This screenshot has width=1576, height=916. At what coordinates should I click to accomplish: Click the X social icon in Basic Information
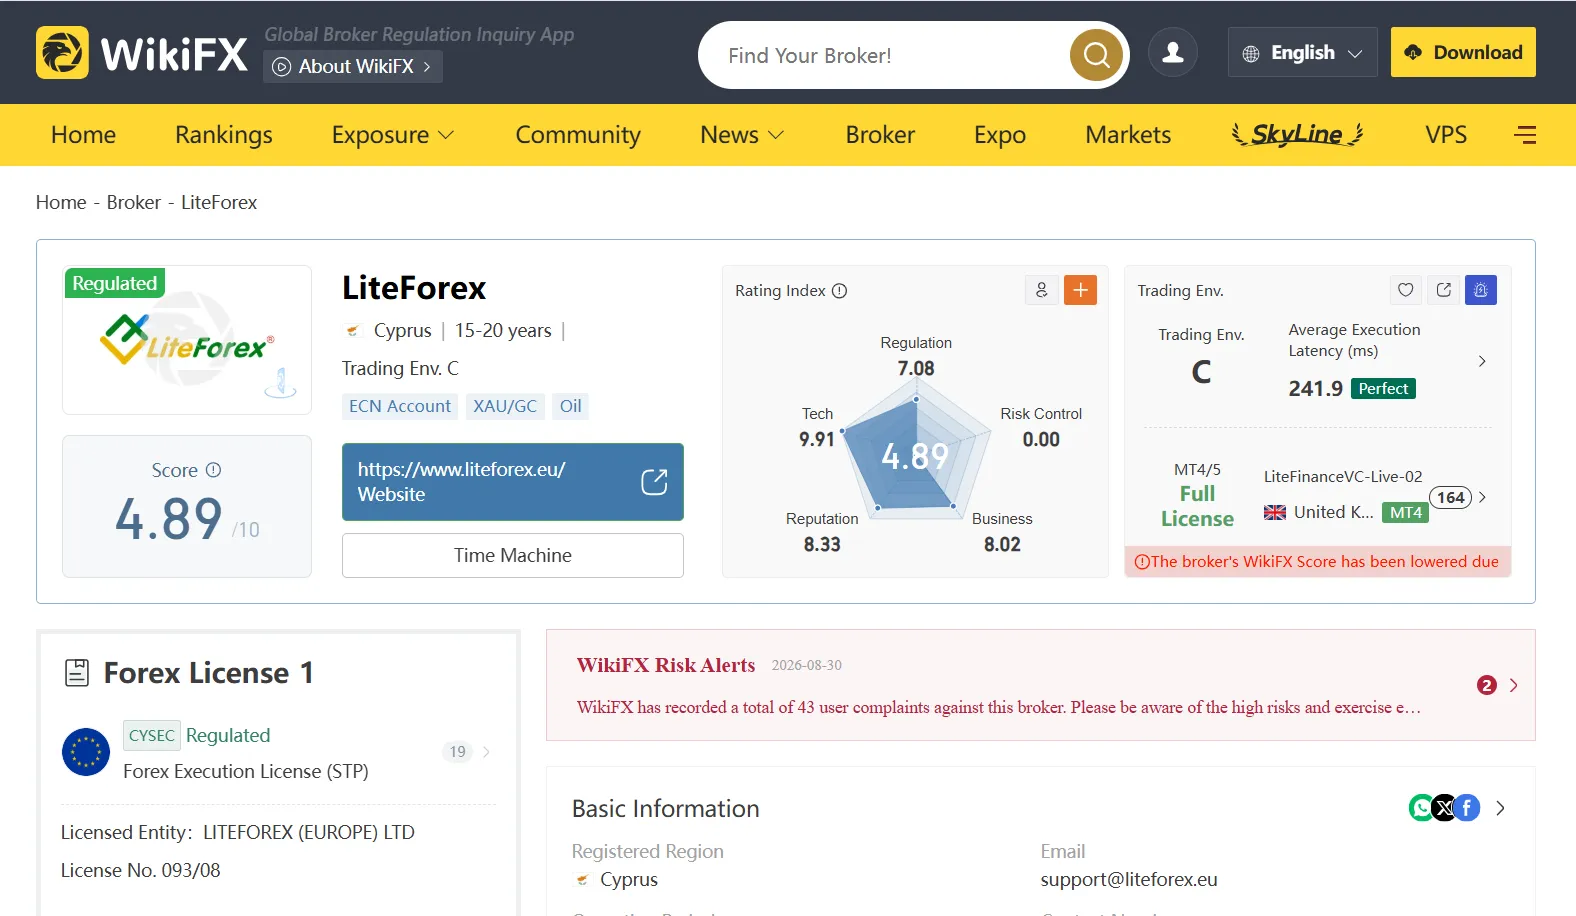(1444, 807)
